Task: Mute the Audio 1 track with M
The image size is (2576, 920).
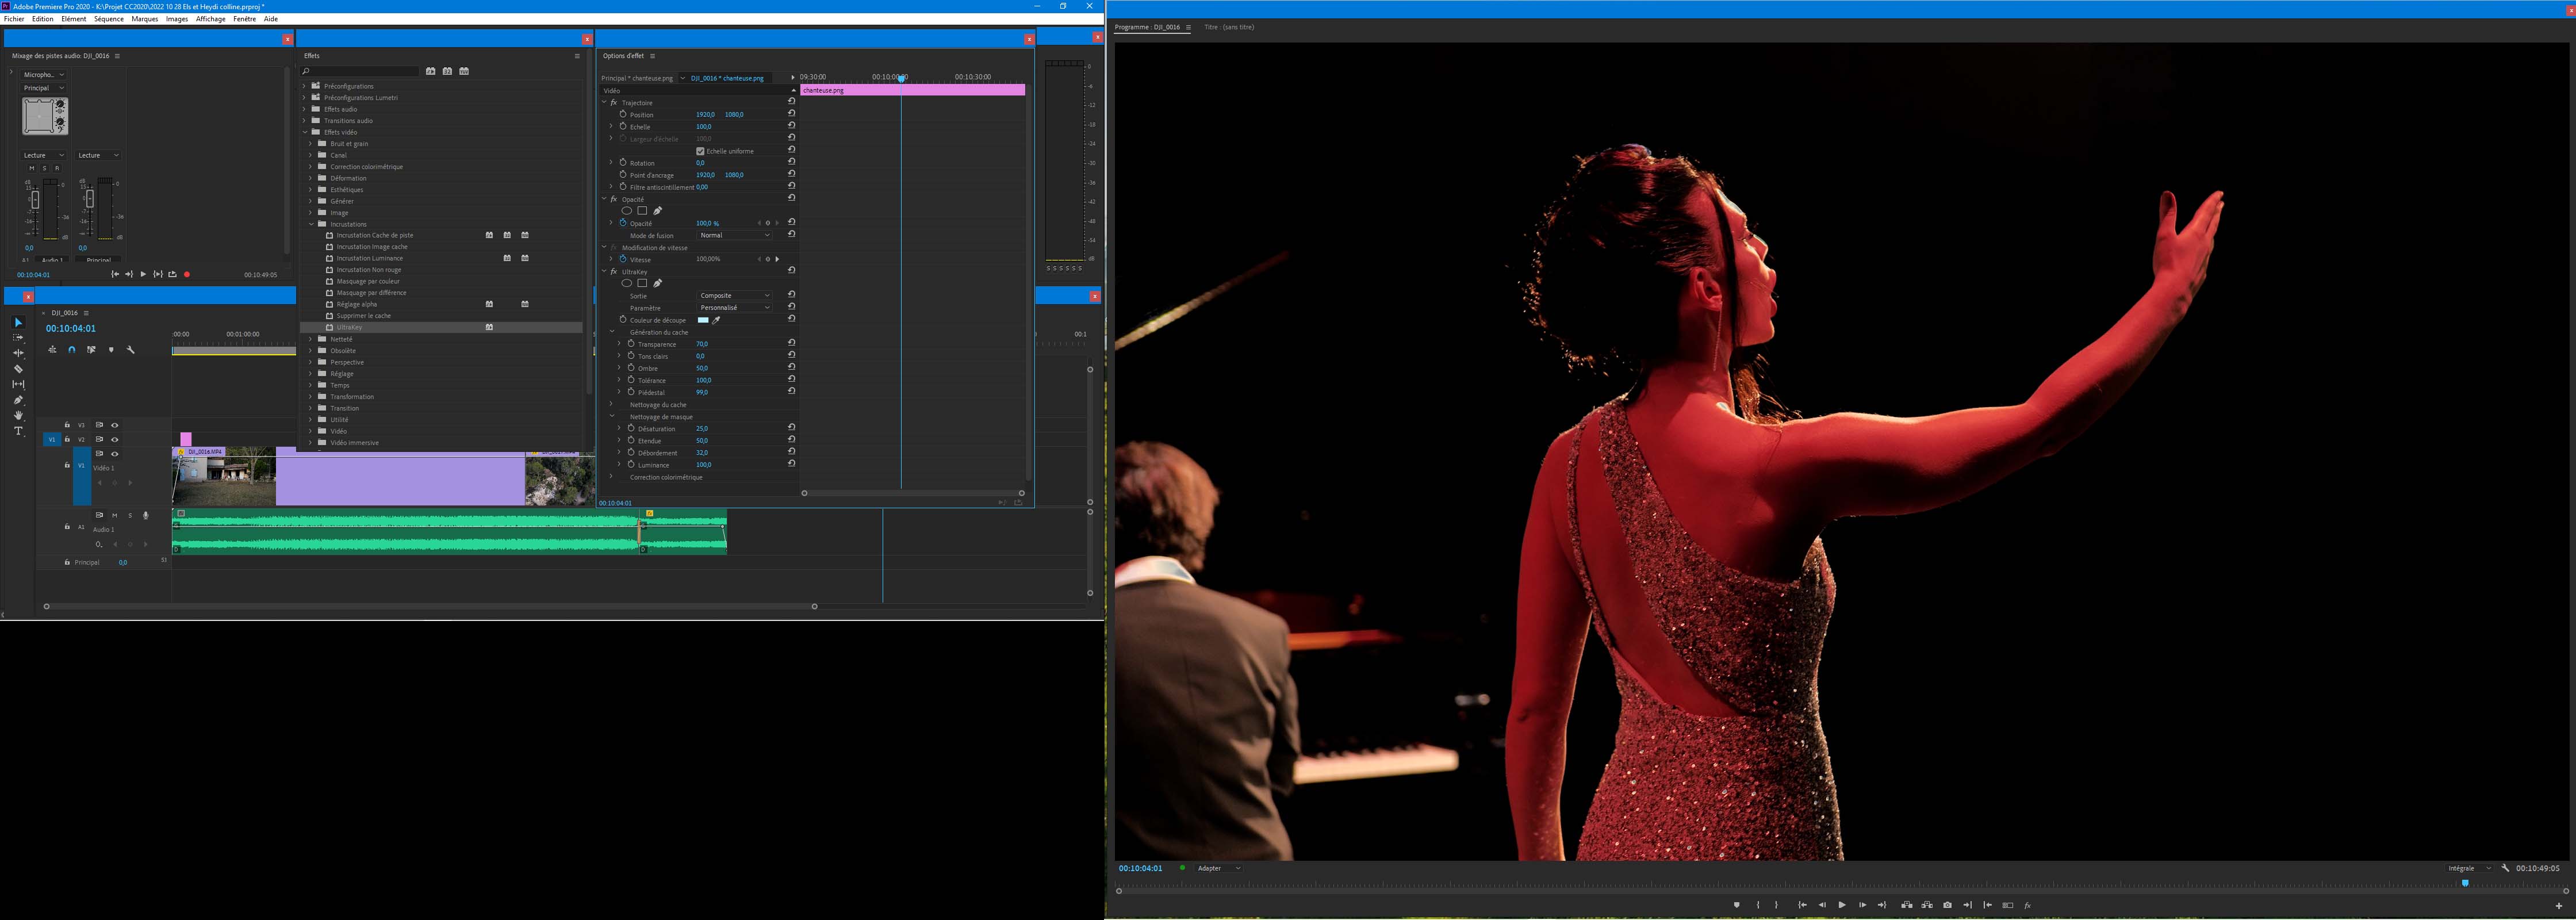Action: click(115, 515)
